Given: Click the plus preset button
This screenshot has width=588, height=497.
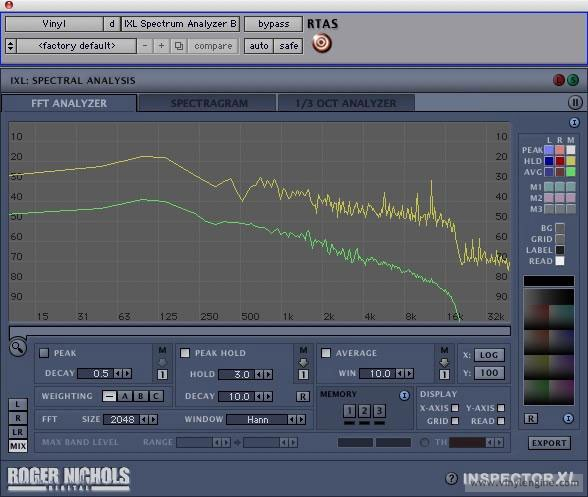Looking at the screenshot, I should pyautogui.click(x=162, y=46).
